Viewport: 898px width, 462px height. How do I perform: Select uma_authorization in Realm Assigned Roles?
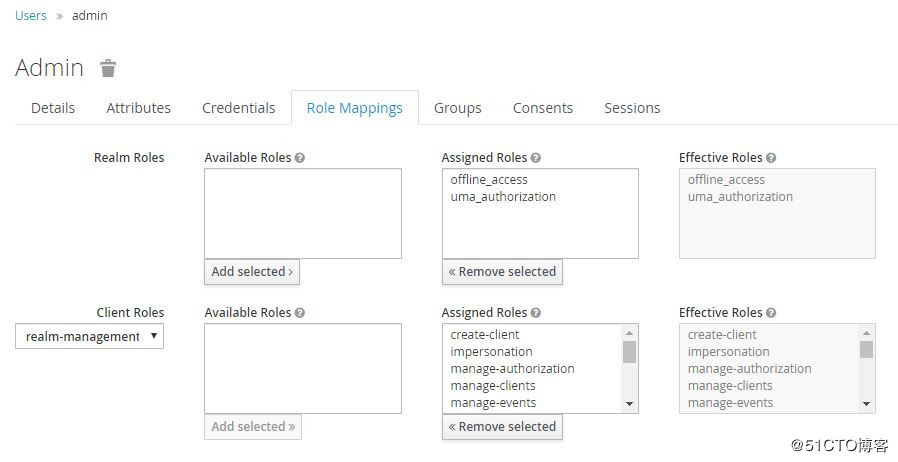click(x=503, y=197)
